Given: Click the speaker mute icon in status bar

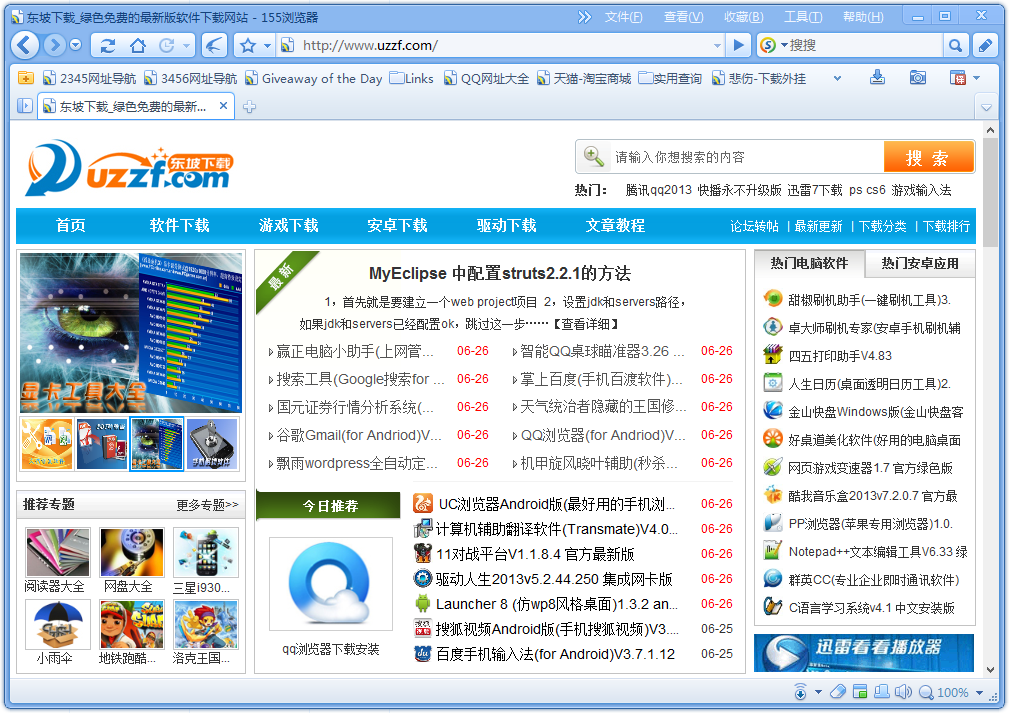Looking at the screenshot, I should (x=902, y=692).
